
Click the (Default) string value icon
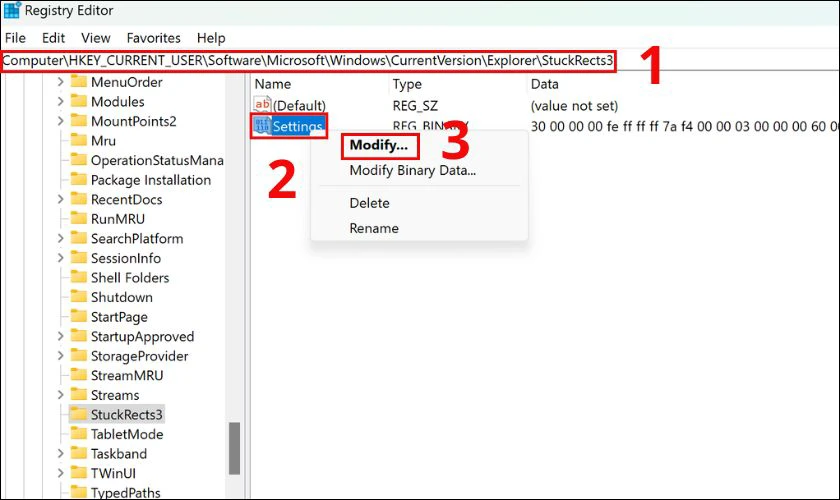262,105
